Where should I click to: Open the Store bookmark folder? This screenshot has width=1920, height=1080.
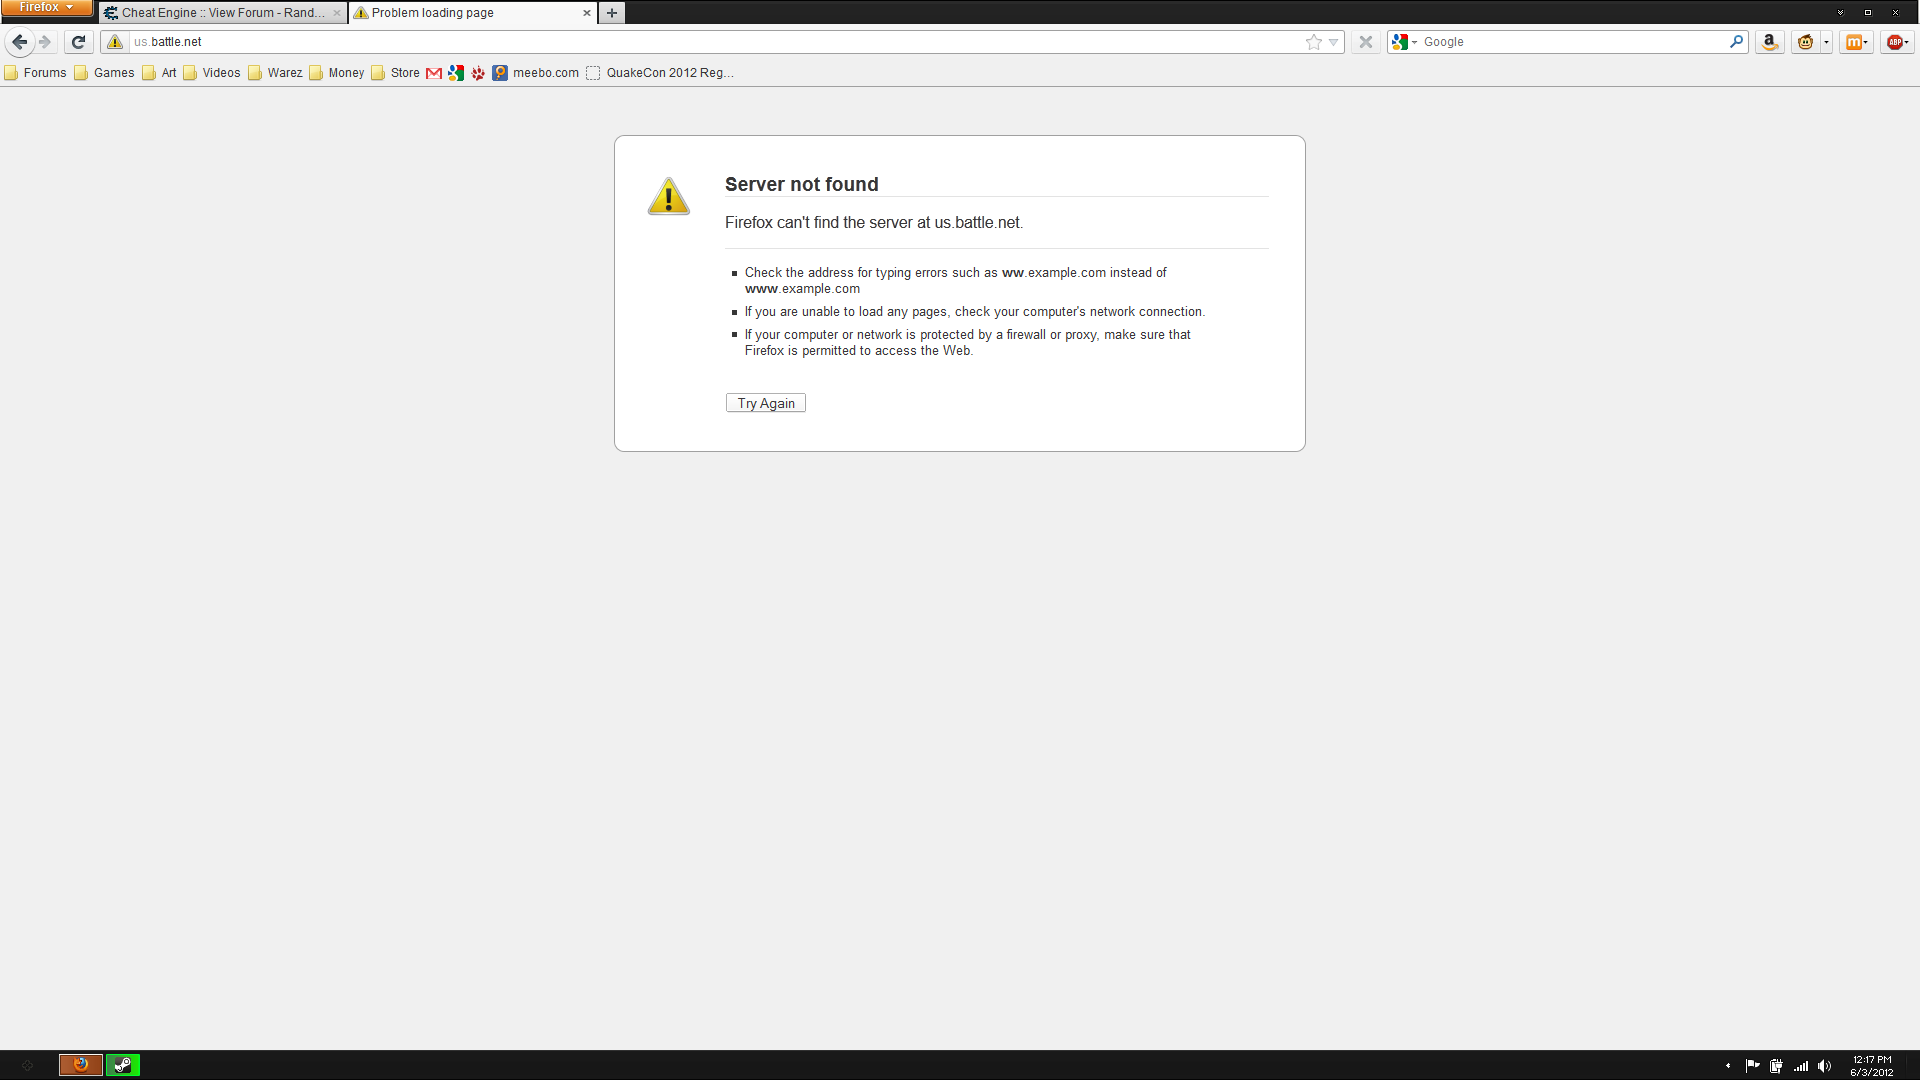pos(396,73)
